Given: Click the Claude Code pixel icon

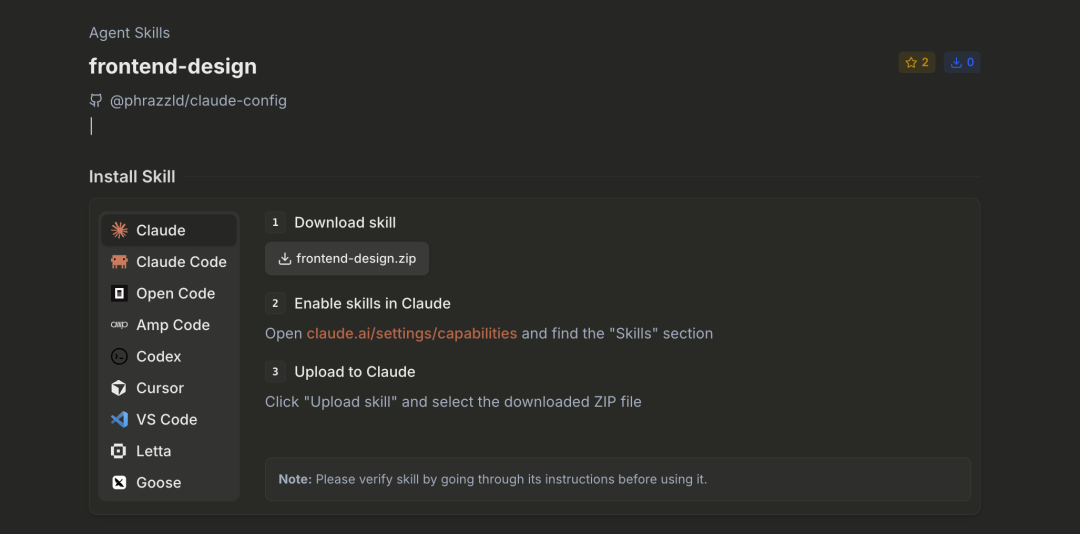Looking at the screenshot, I should 119,262.
